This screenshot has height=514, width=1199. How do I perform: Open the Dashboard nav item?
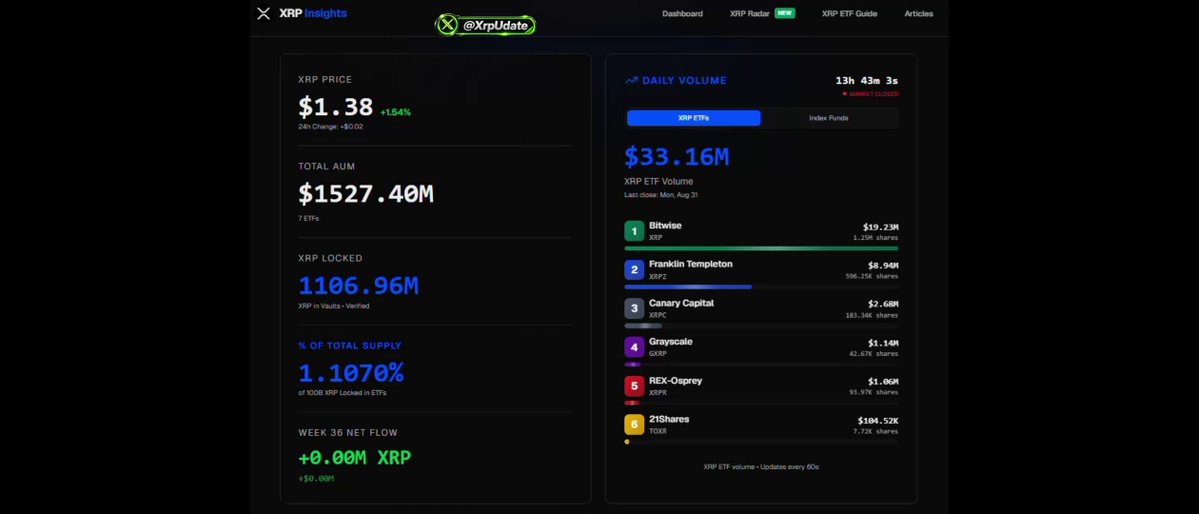click(x=682, y=14)
